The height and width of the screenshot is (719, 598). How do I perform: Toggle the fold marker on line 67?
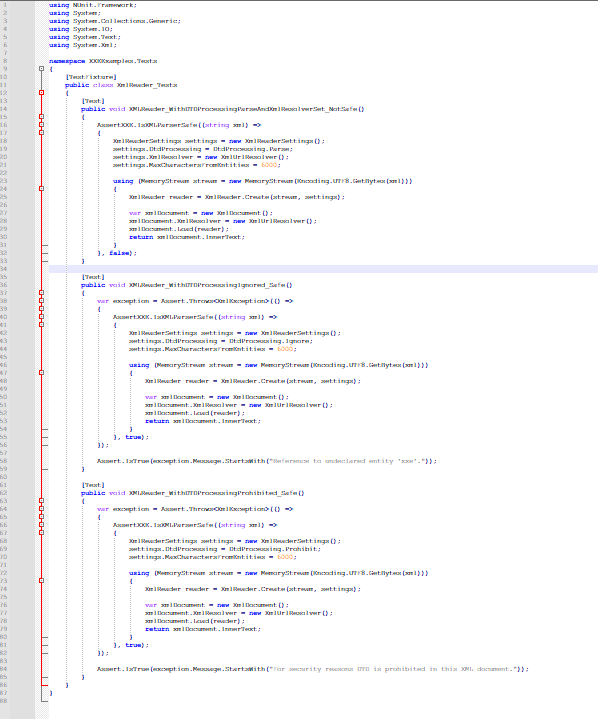tap(41, 533)
